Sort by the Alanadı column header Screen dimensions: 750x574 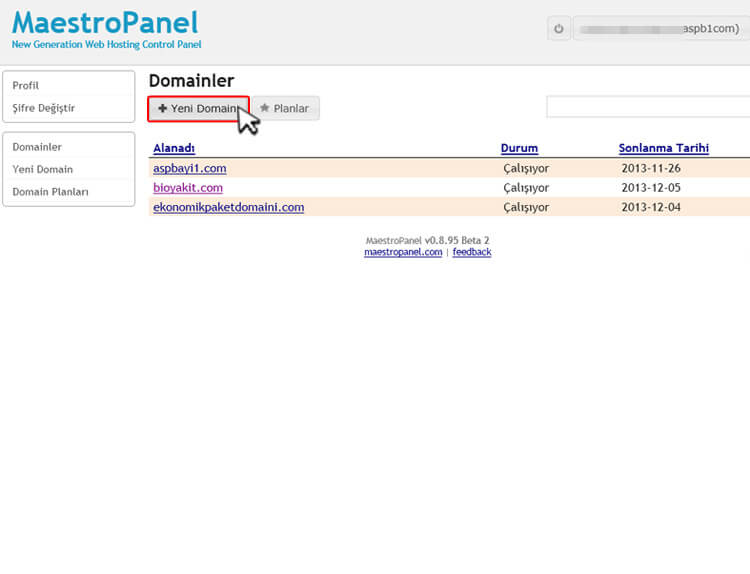(173, 148)
